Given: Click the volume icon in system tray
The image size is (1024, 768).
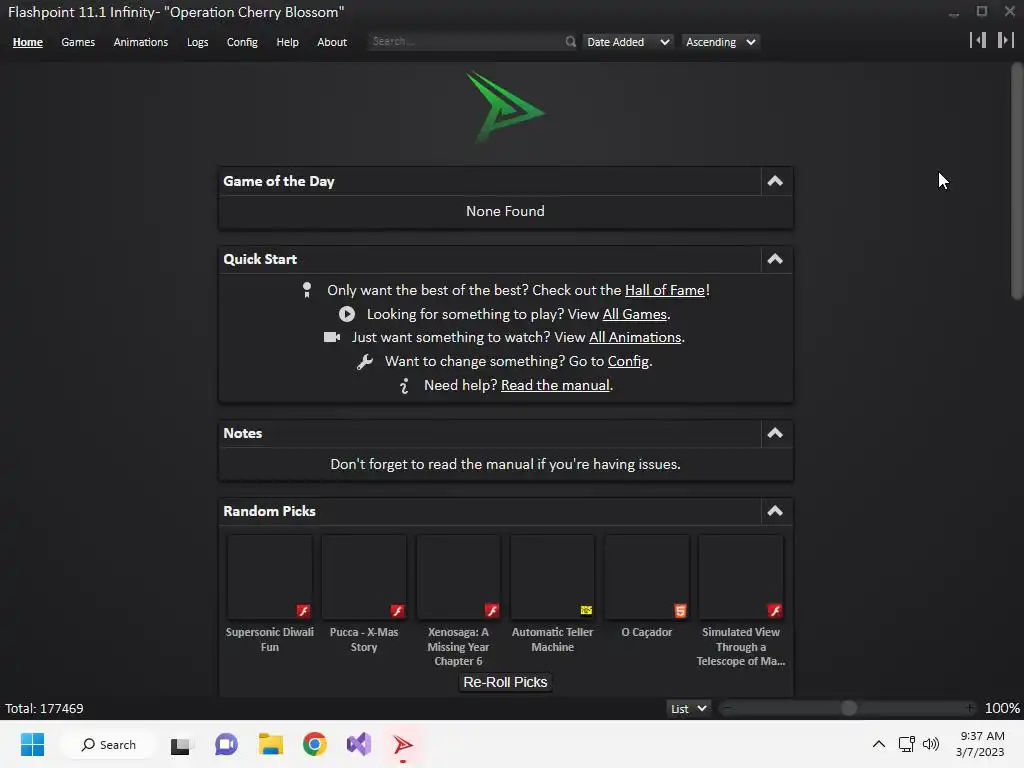Looking at the screenshot, I should click(x=931, y=744).
